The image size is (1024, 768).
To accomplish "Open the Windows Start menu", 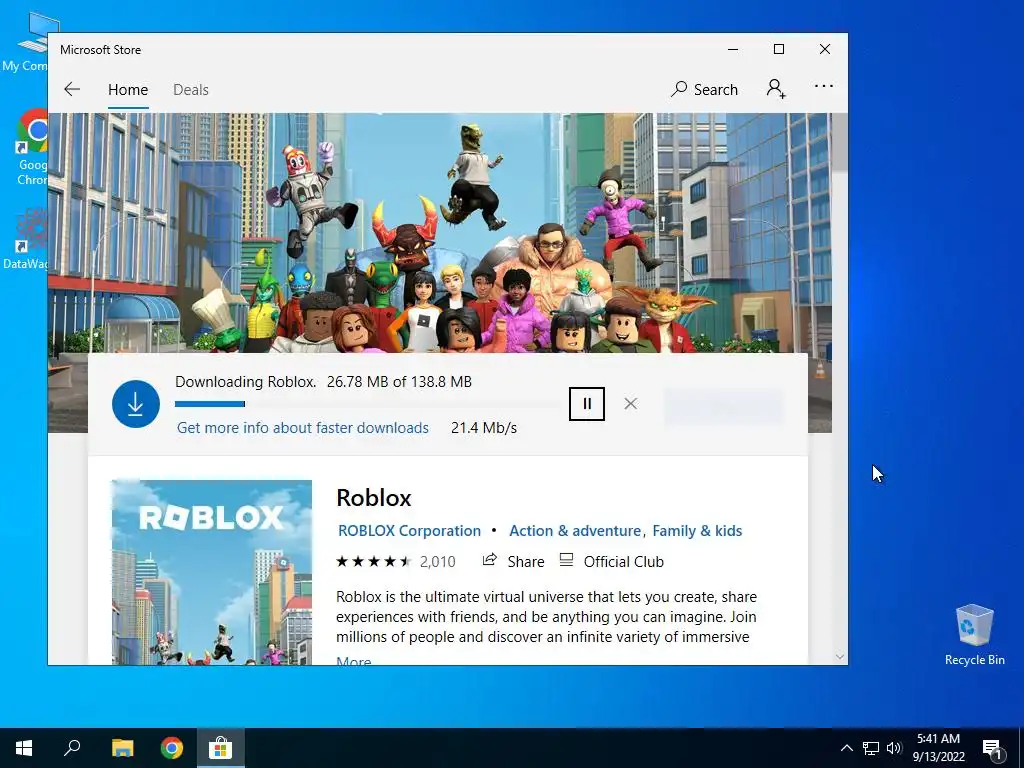I will [x=24, y=748].
